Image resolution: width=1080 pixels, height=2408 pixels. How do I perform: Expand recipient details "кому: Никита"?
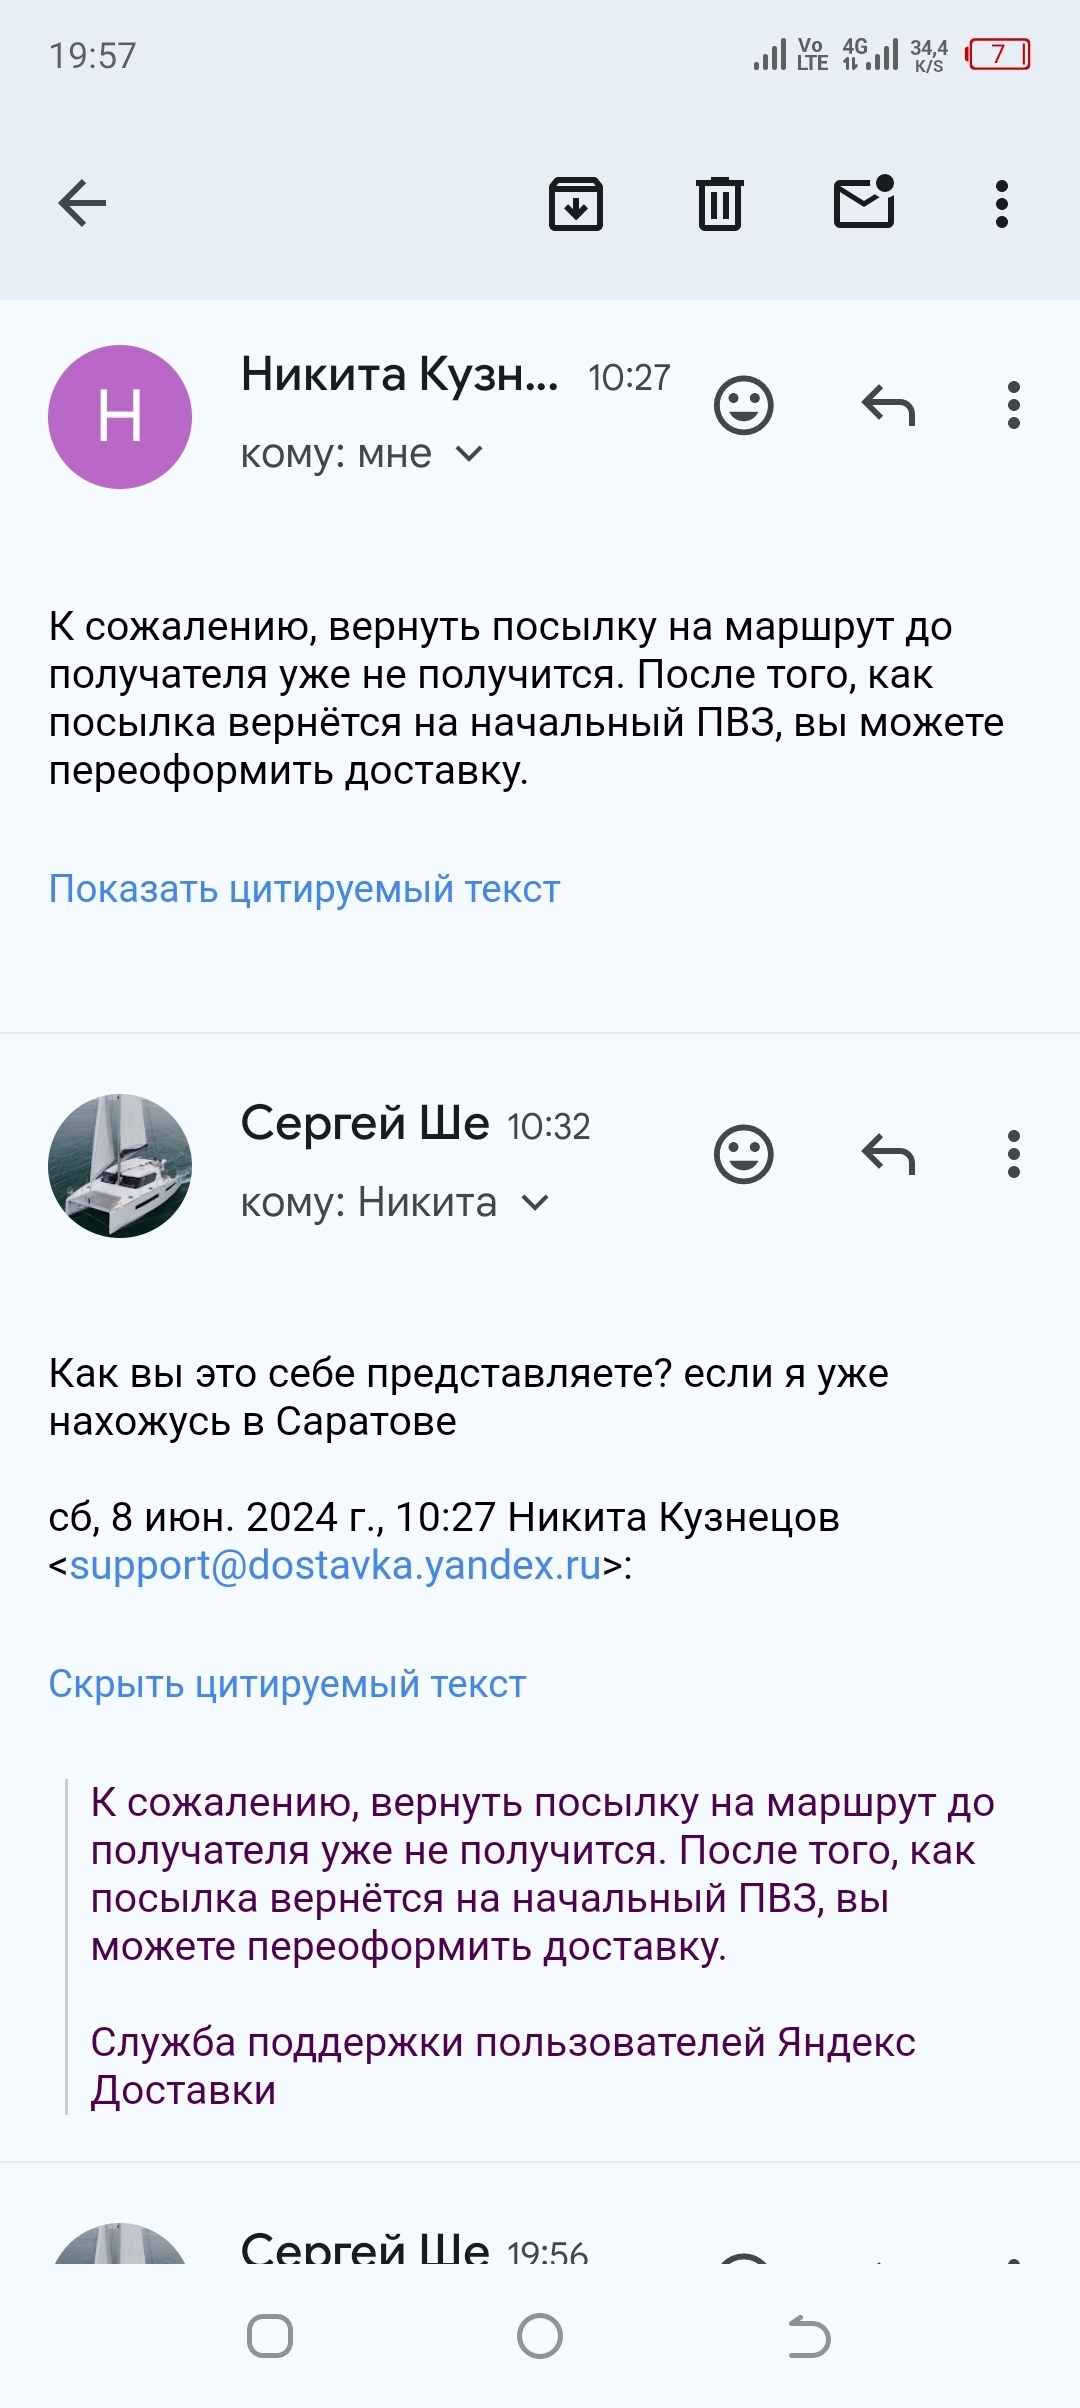(535, 1203)
